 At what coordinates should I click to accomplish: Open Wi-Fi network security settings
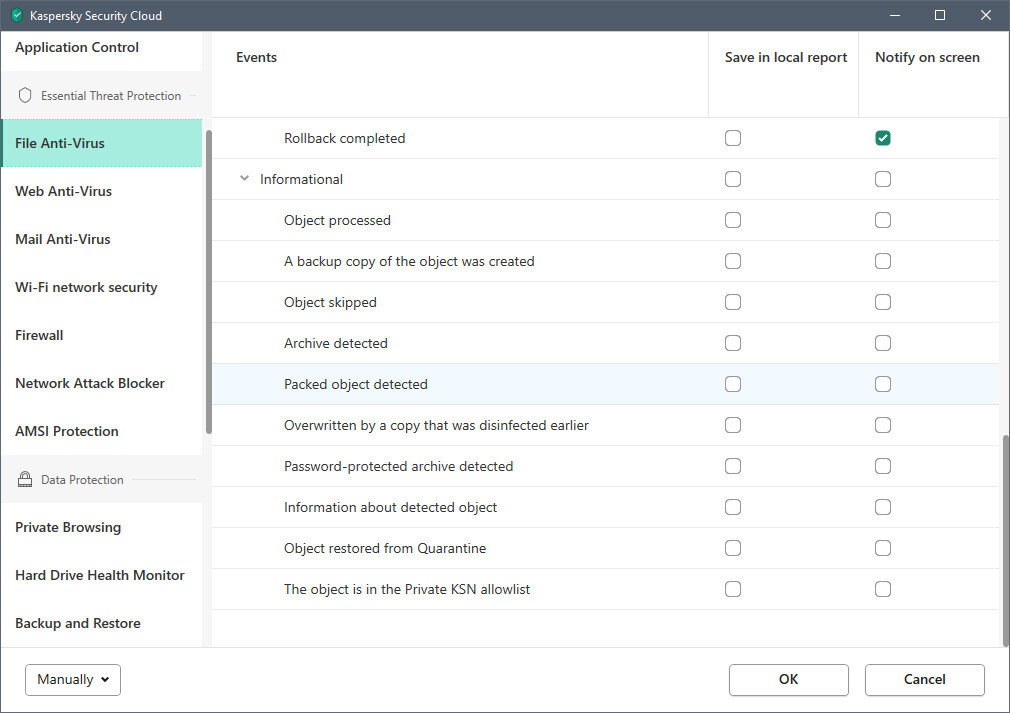tap(101, 287)
